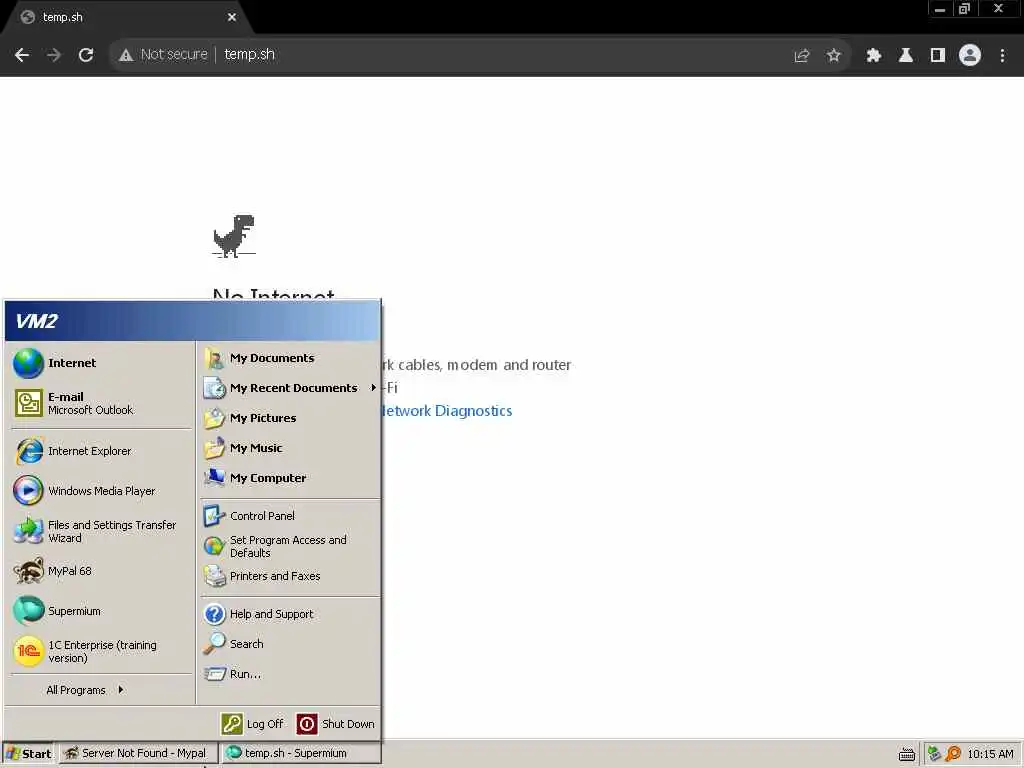The width and height of the screenshot is (1024, 768).
Task: Open Set Program Access and Defaults
Action: [x=290, y=546]
